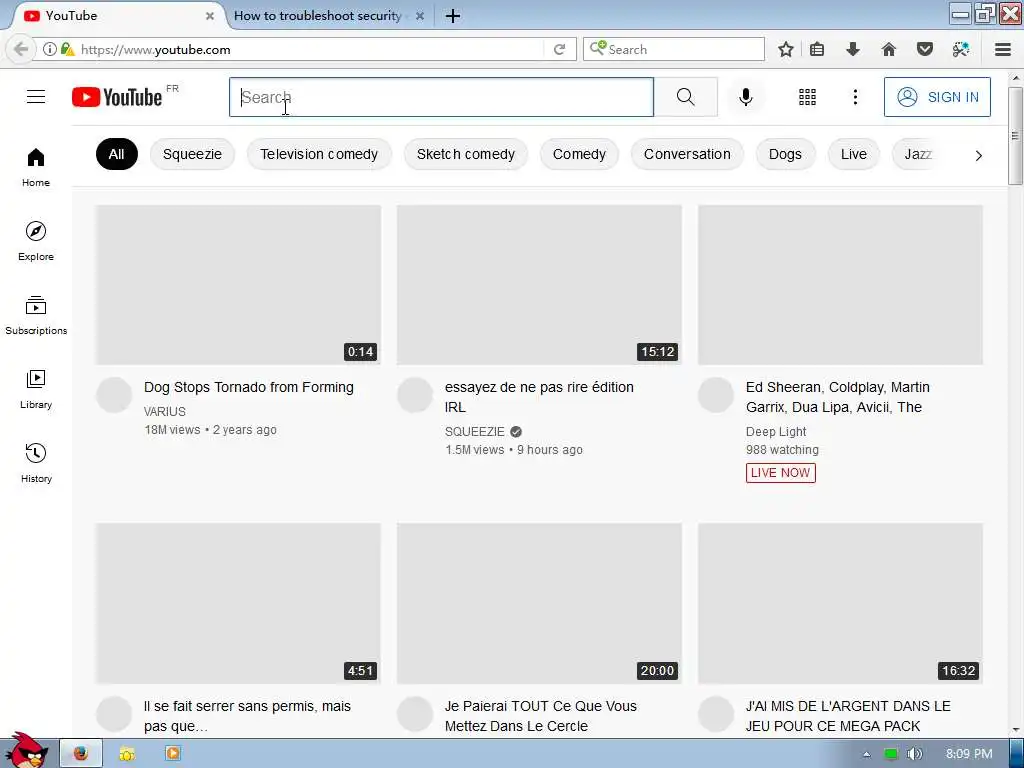Screen dimensions: 1024x768
Task: Open Je Paierai TOUT Ce Que Vous title
Action: click(x=541, y=716)
